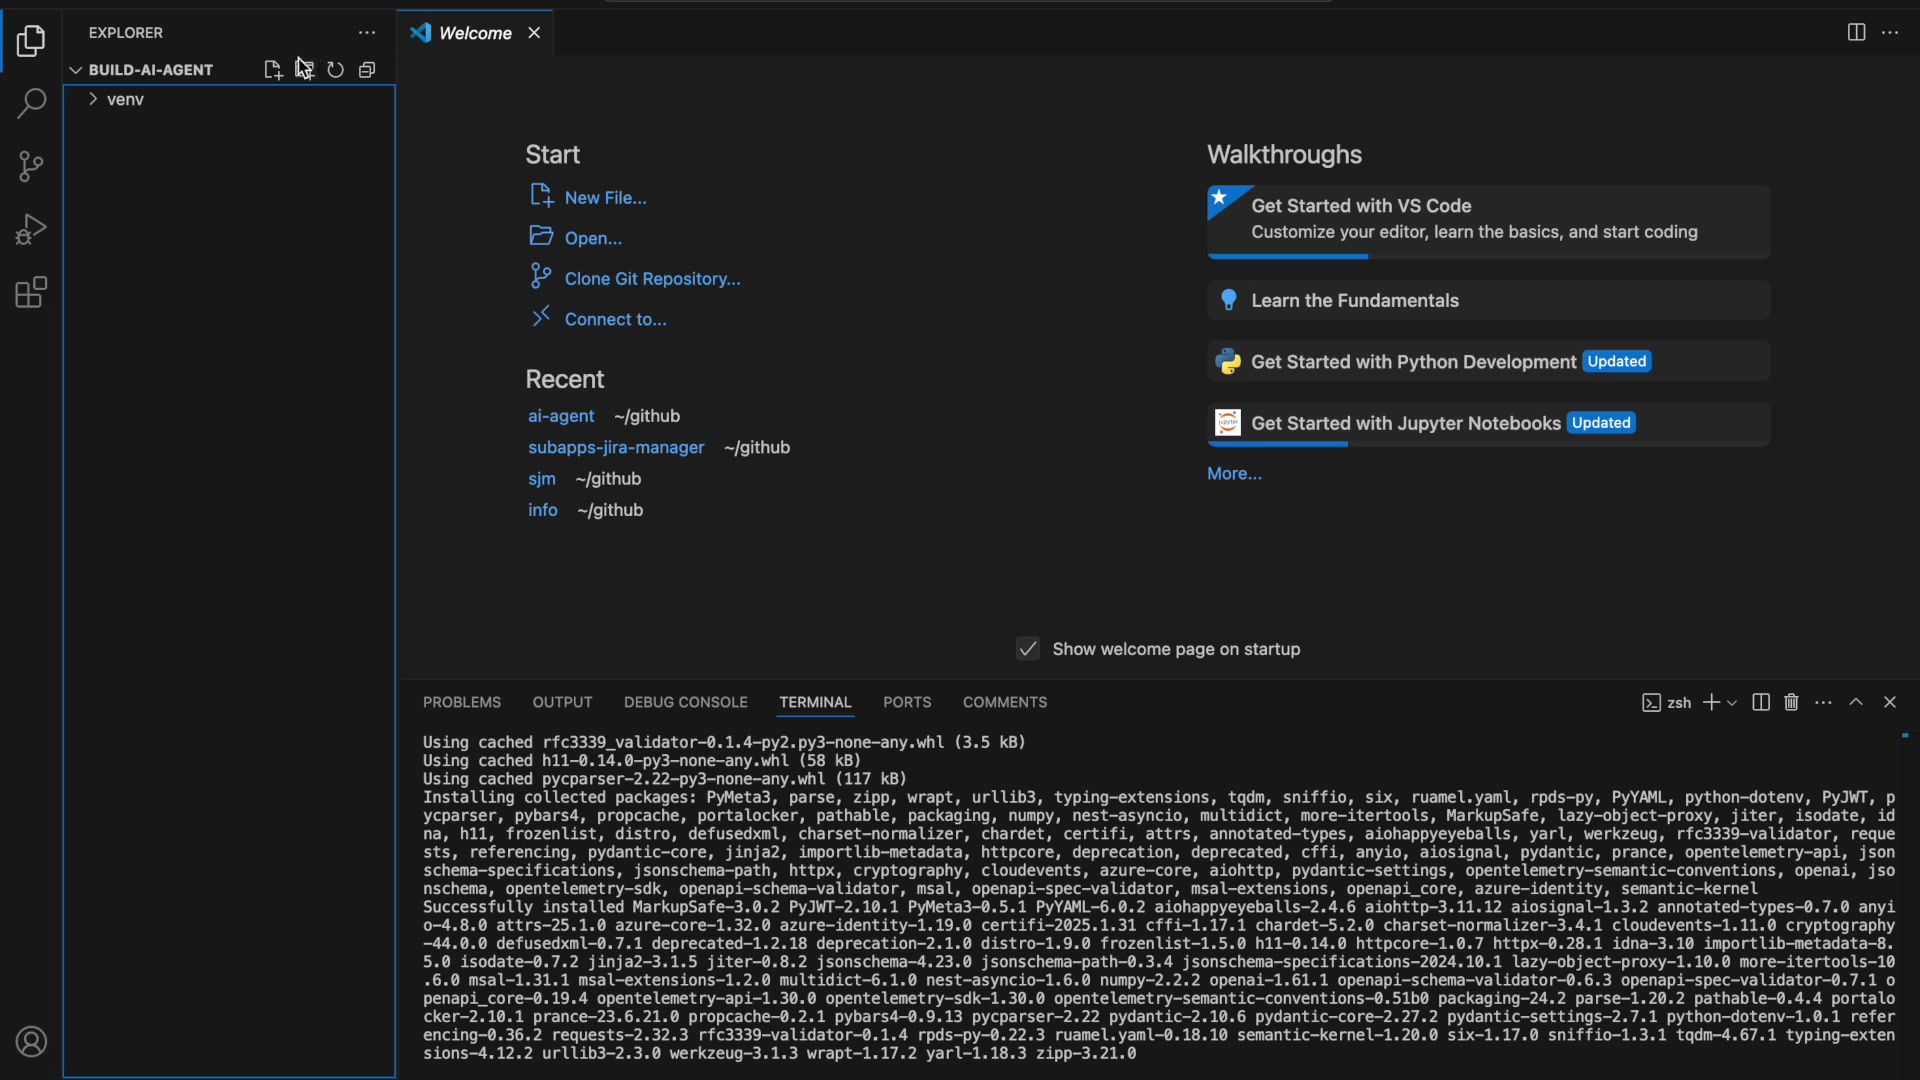Open recent ai-agent project
The height and width of the screenshot is (1080, 1920).
561,417
